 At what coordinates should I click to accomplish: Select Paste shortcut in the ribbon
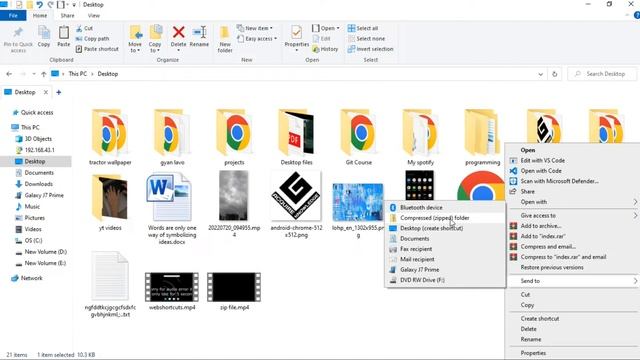97,49
